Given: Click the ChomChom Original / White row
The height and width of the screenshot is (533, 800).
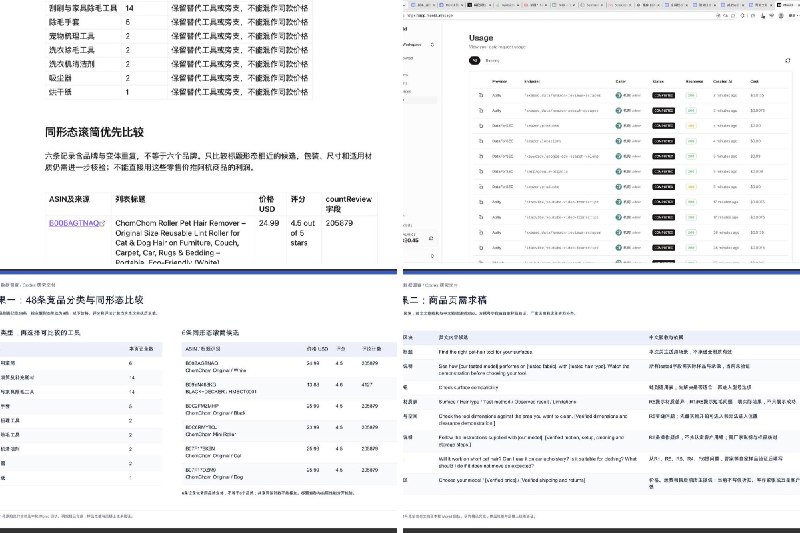Looking at the screenshot, I should point(289,367).
